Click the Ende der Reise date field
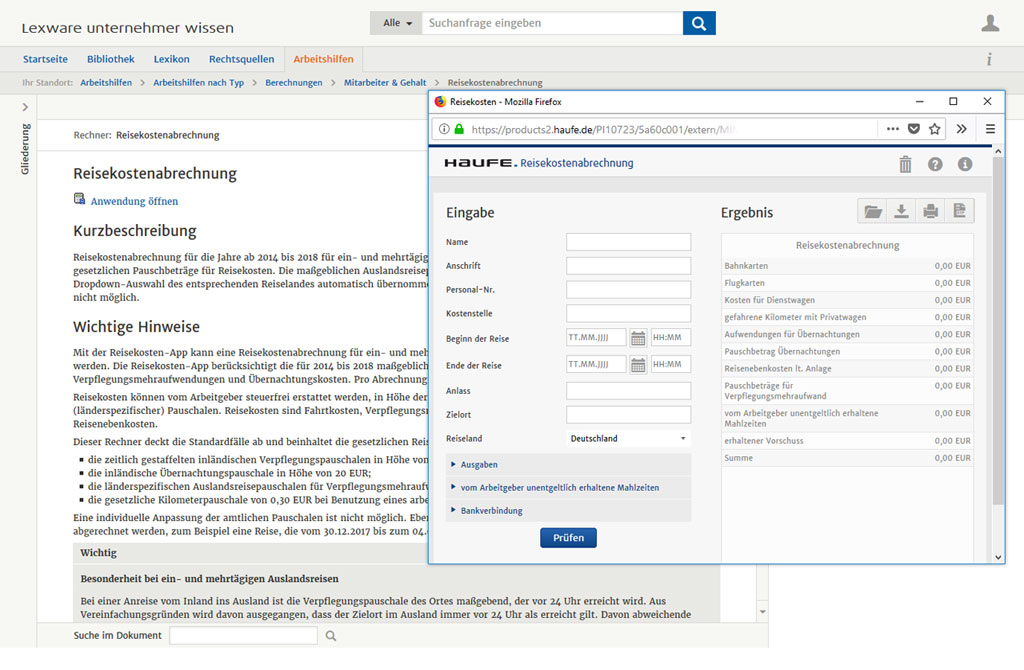 (596, 364)
